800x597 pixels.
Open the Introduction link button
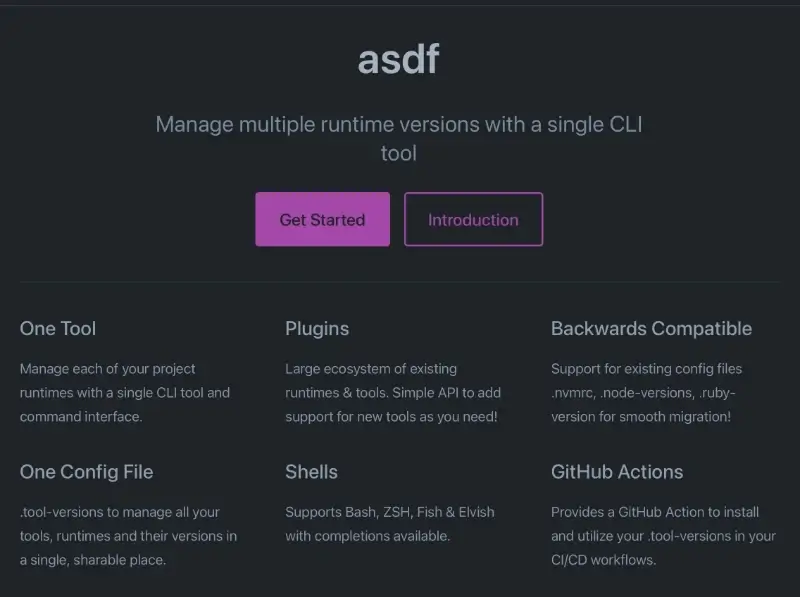pos(473,220)
